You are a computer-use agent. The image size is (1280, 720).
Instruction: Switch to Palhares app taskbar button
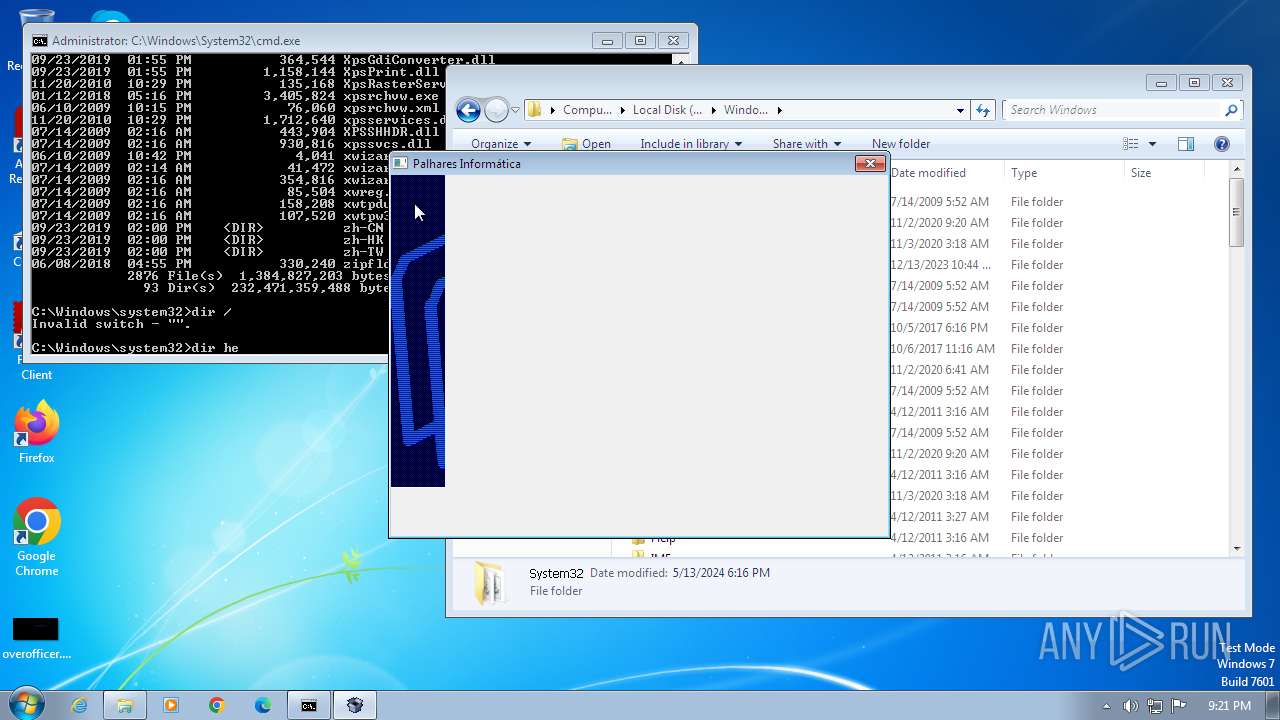pyautogui.click(x=355, y=705)
